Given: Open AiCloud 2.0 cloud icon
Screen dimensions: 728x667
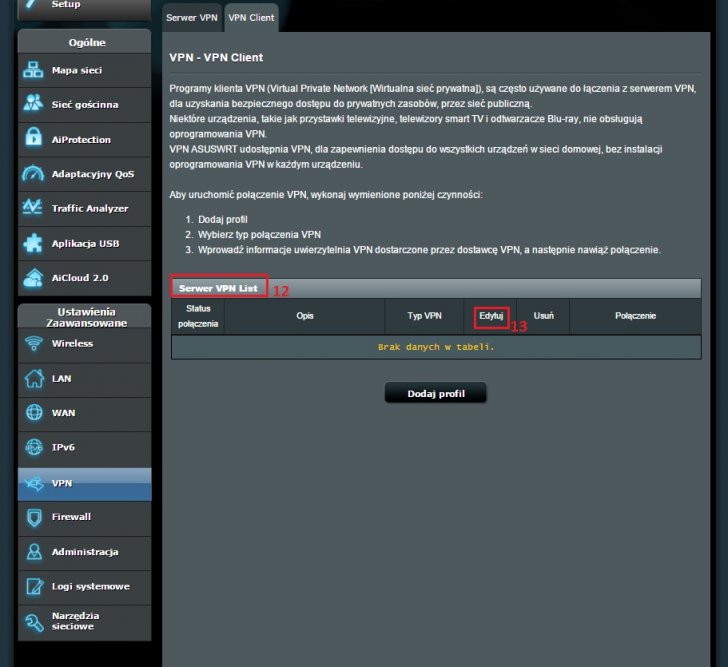Looking at the screenshot, I should [33, 278].
